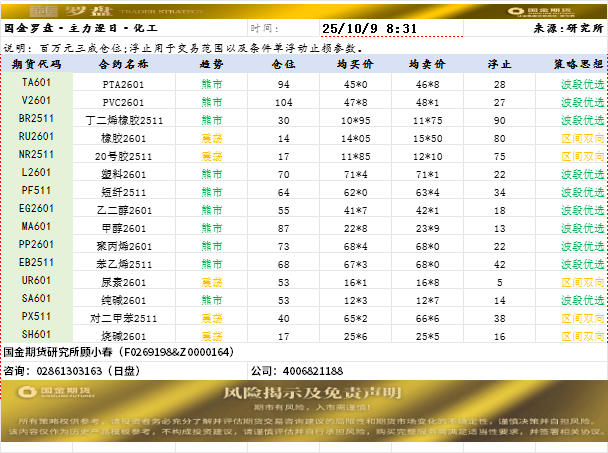Select the 20号胶2511 cell

point(124,156)
